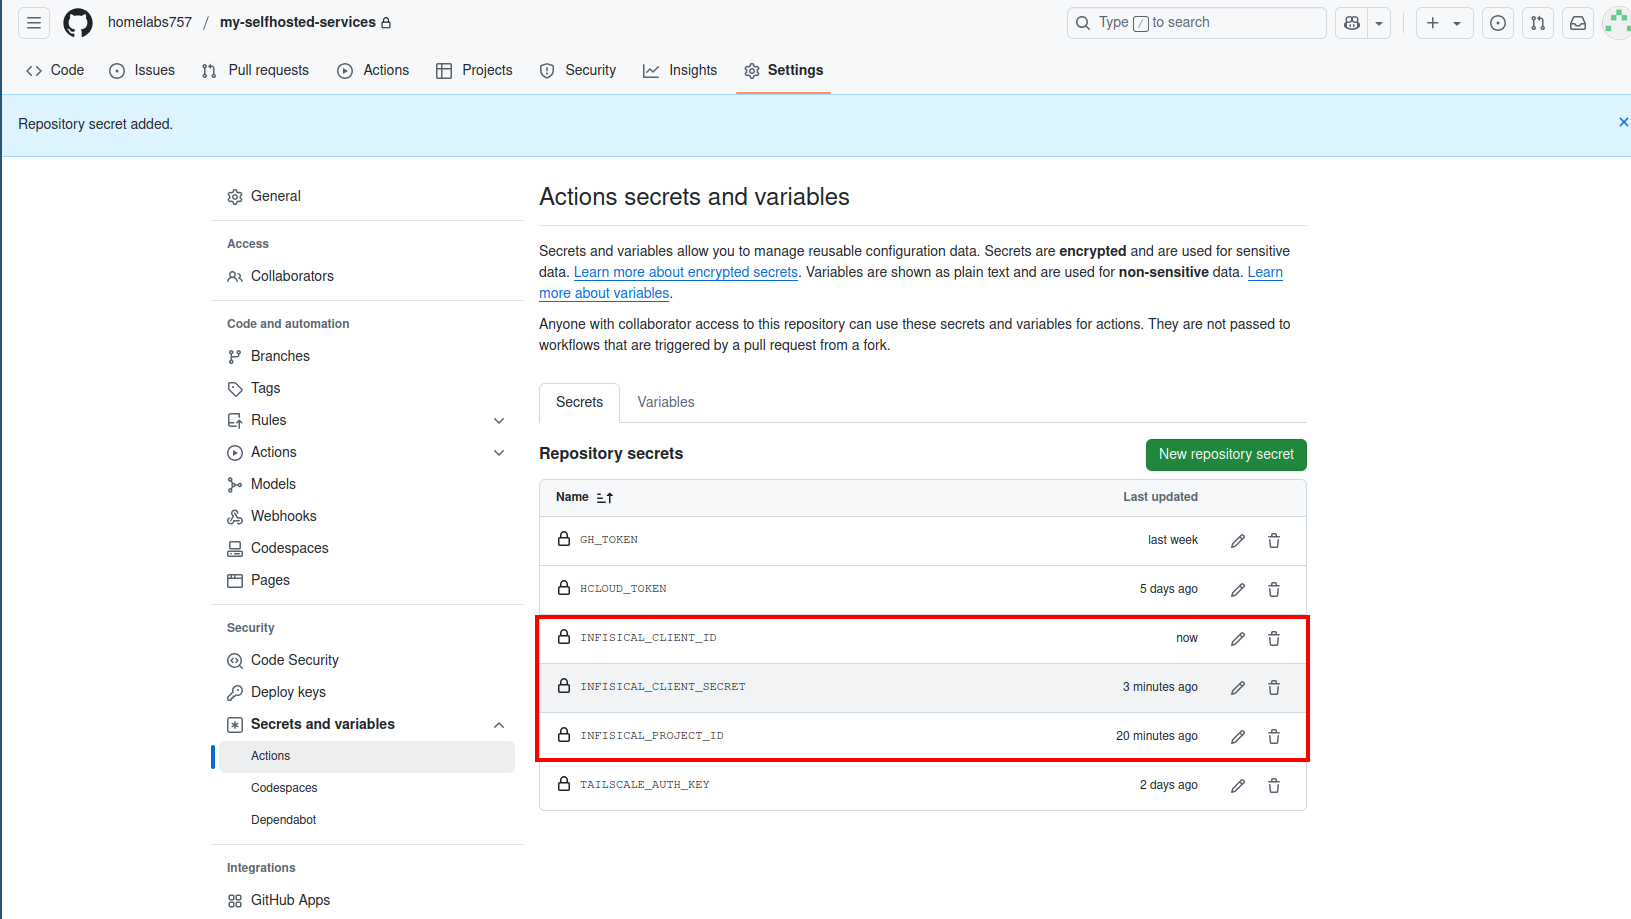This screenshot has width=1631, height=919.
Task: Delete the INFISICAL_CLIENT_SECRET secret
Action: (1274, 688)
